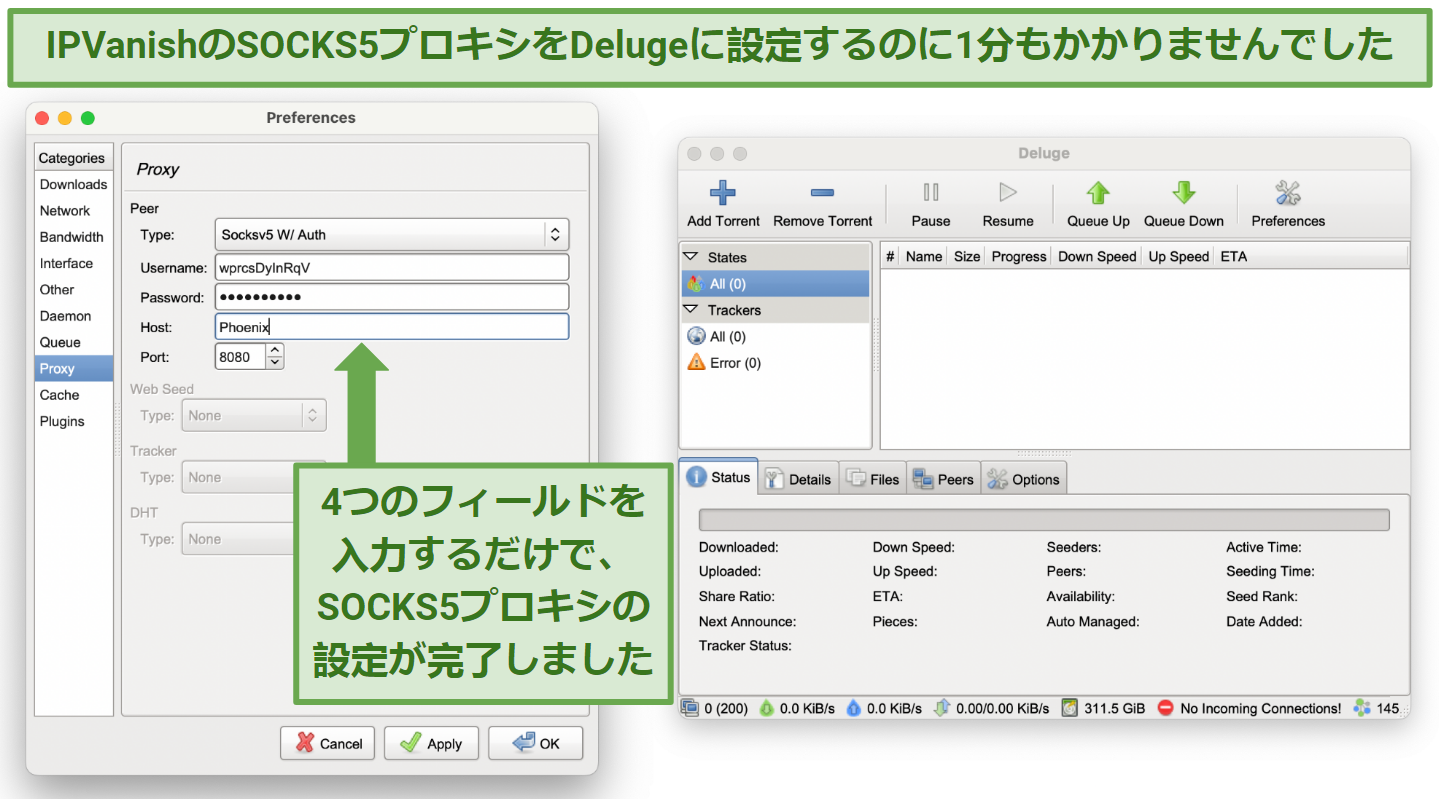Pause torrents with the Pause icon
1439x799 pixels.
(x=930, y=193)
